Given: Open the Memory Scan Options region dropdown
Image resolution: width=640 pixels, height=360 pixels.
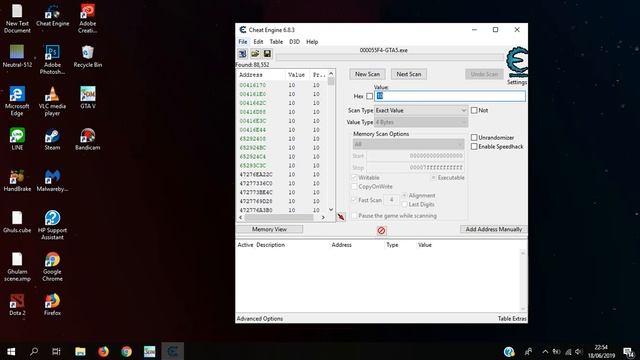Looking at the screenshot, I should point(408,144).
